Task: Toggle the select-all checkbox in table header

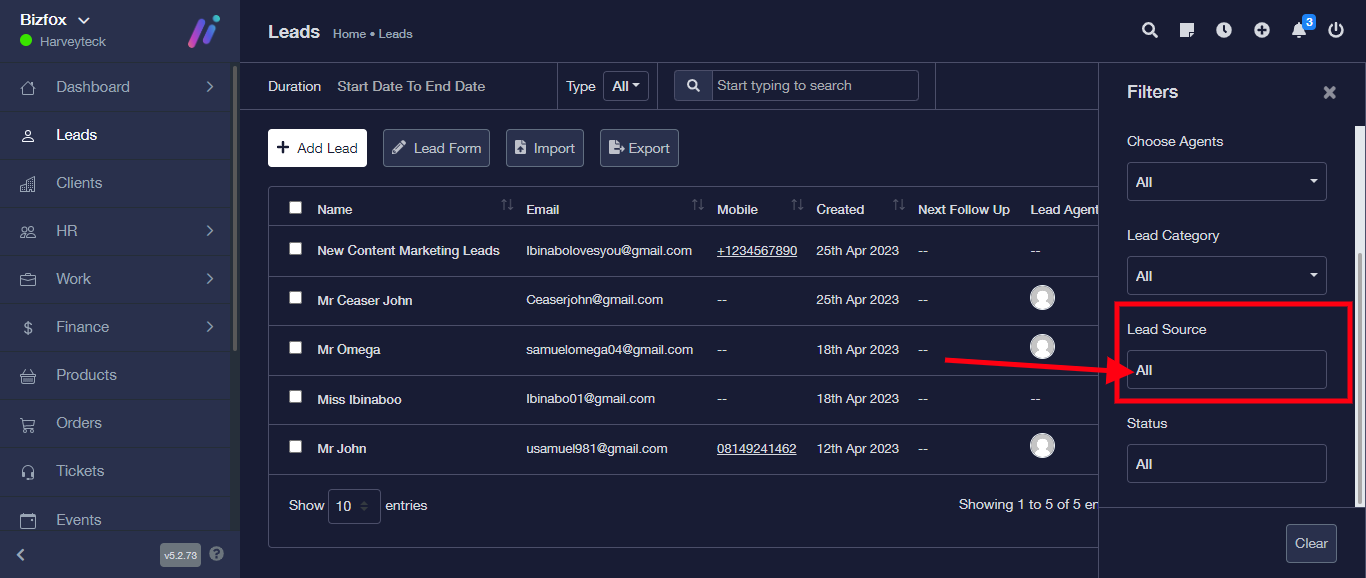Action: [x=295, y=208]
